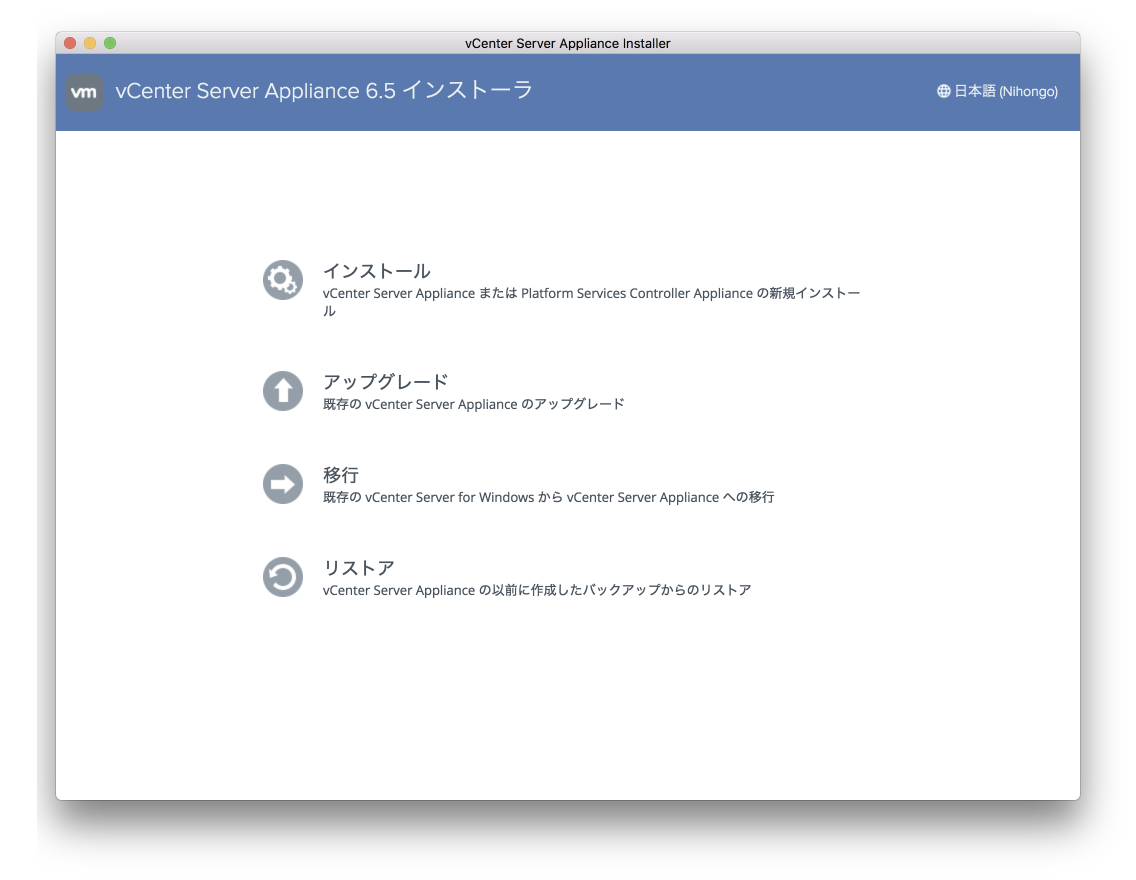Viewport: 1136px width, 880px height.
Task: Click the circular arrow icon for リストア
Action: (x=283, y=577)
